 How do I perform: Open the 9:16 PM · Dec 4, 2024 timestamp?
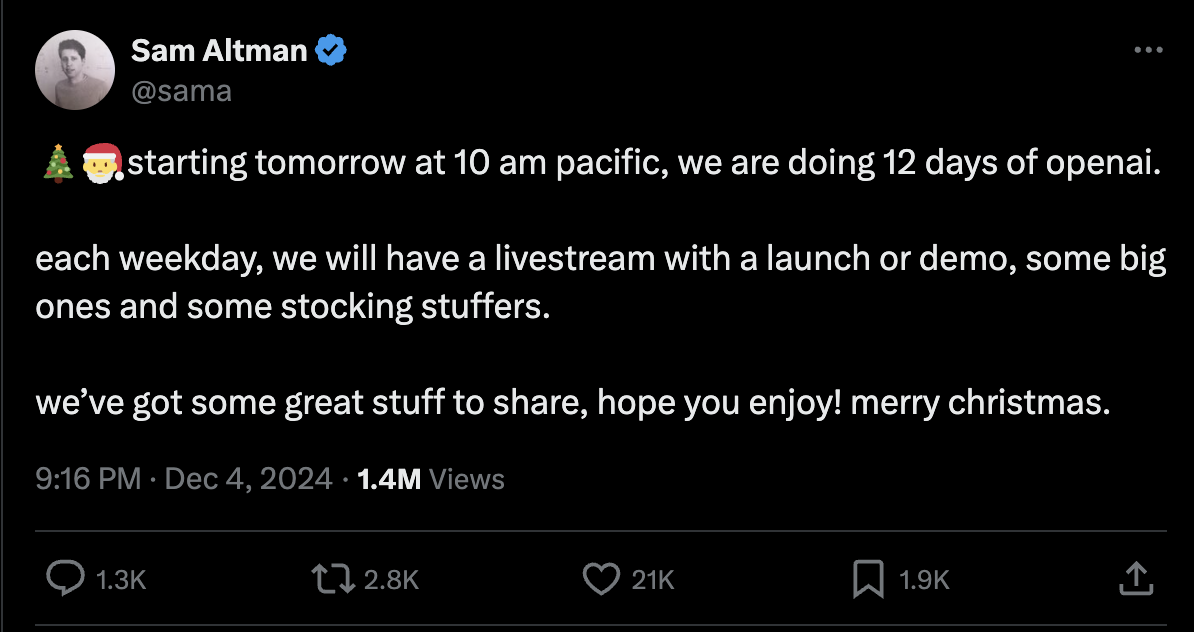183,479
